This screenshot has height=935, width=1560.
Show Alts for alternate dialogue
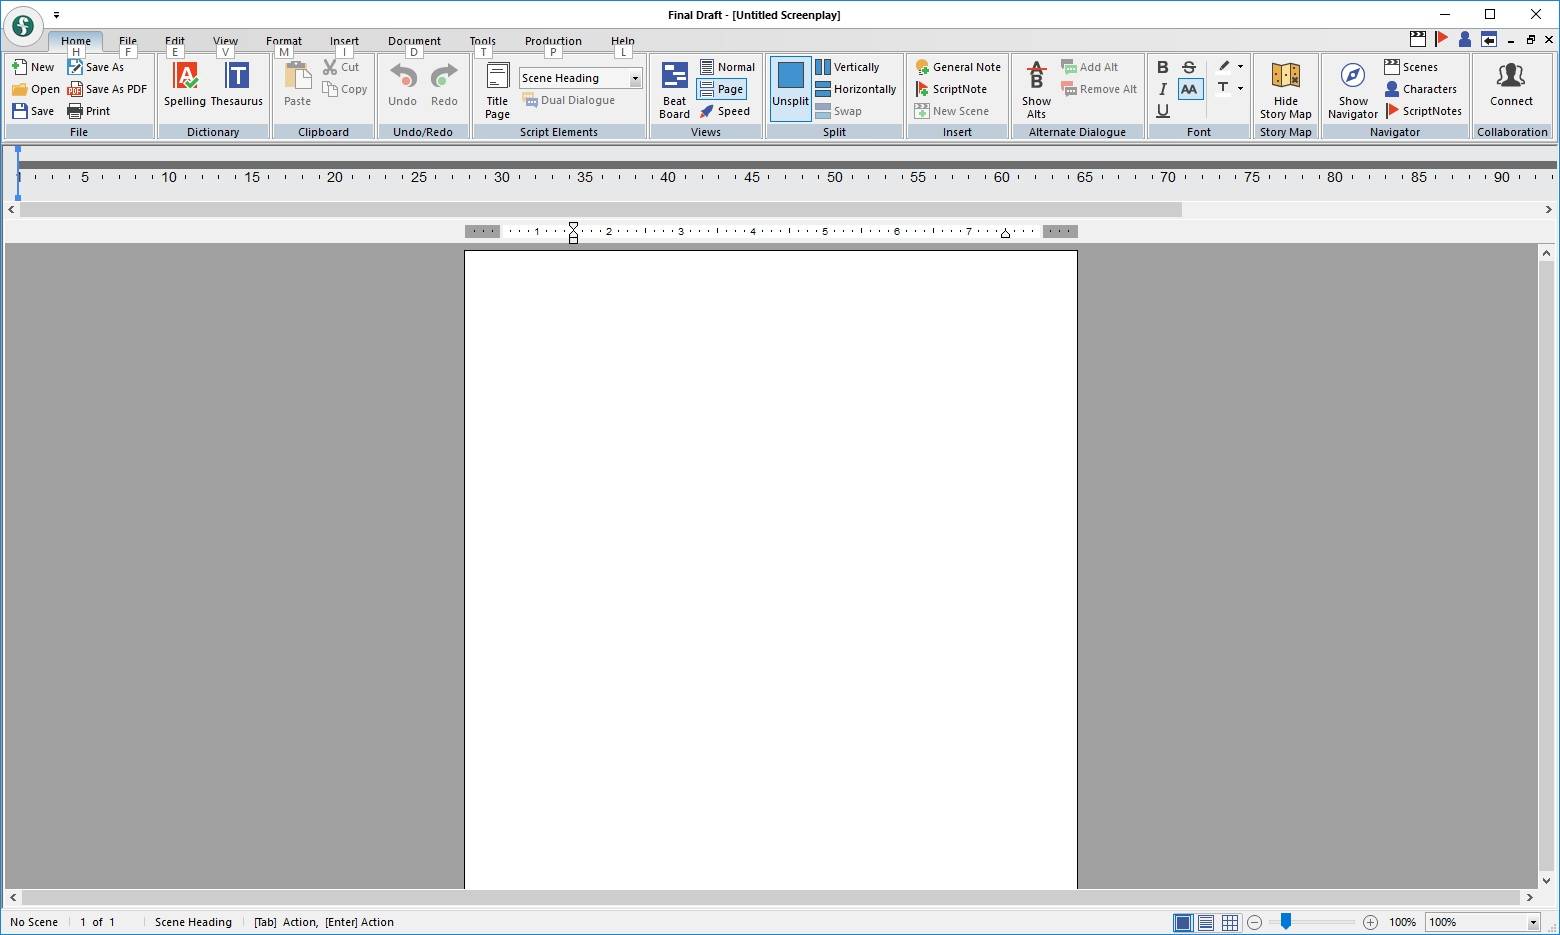tap(1036, 90)
